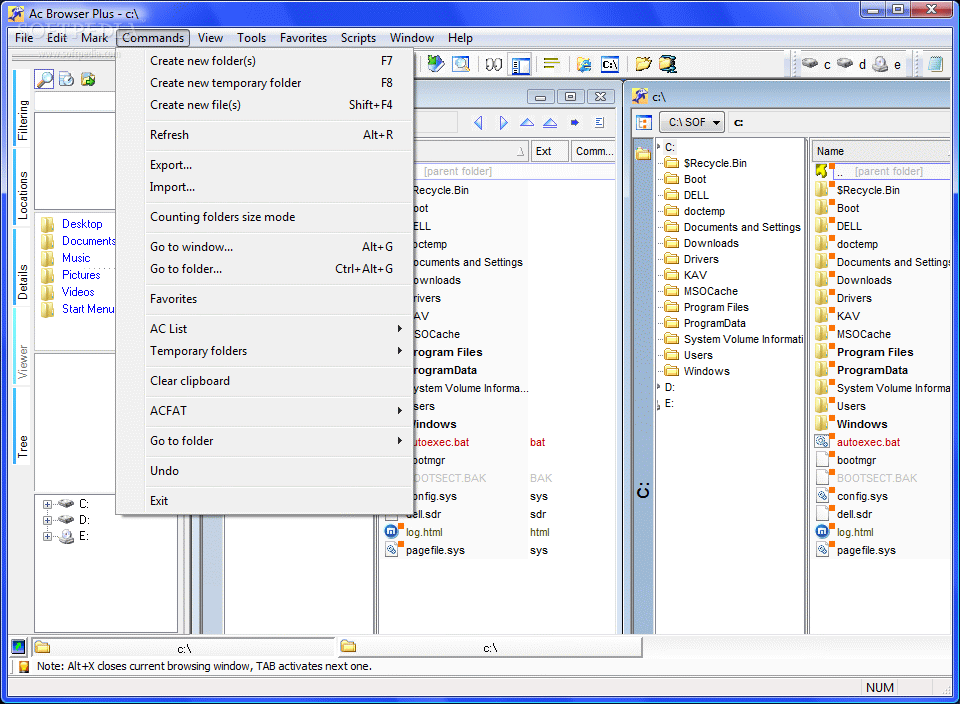Select autoexec.bat in the right file list
Viewport: 960px width, 704px height.
tap(868, 442)
